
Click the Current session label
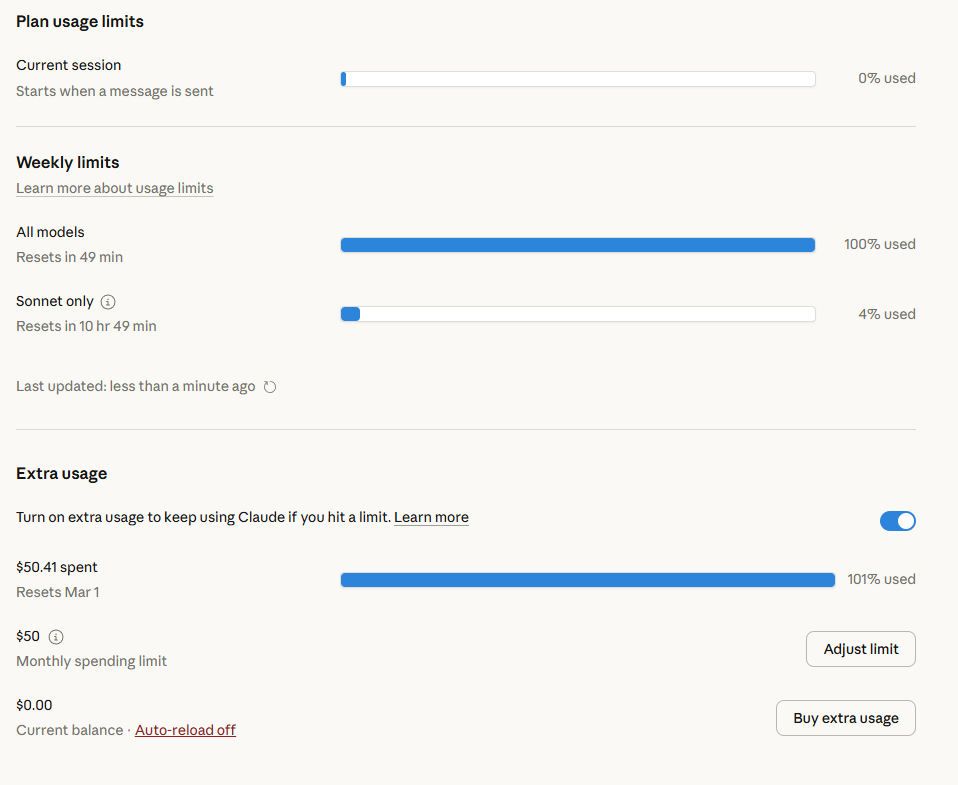pos(68,65)
